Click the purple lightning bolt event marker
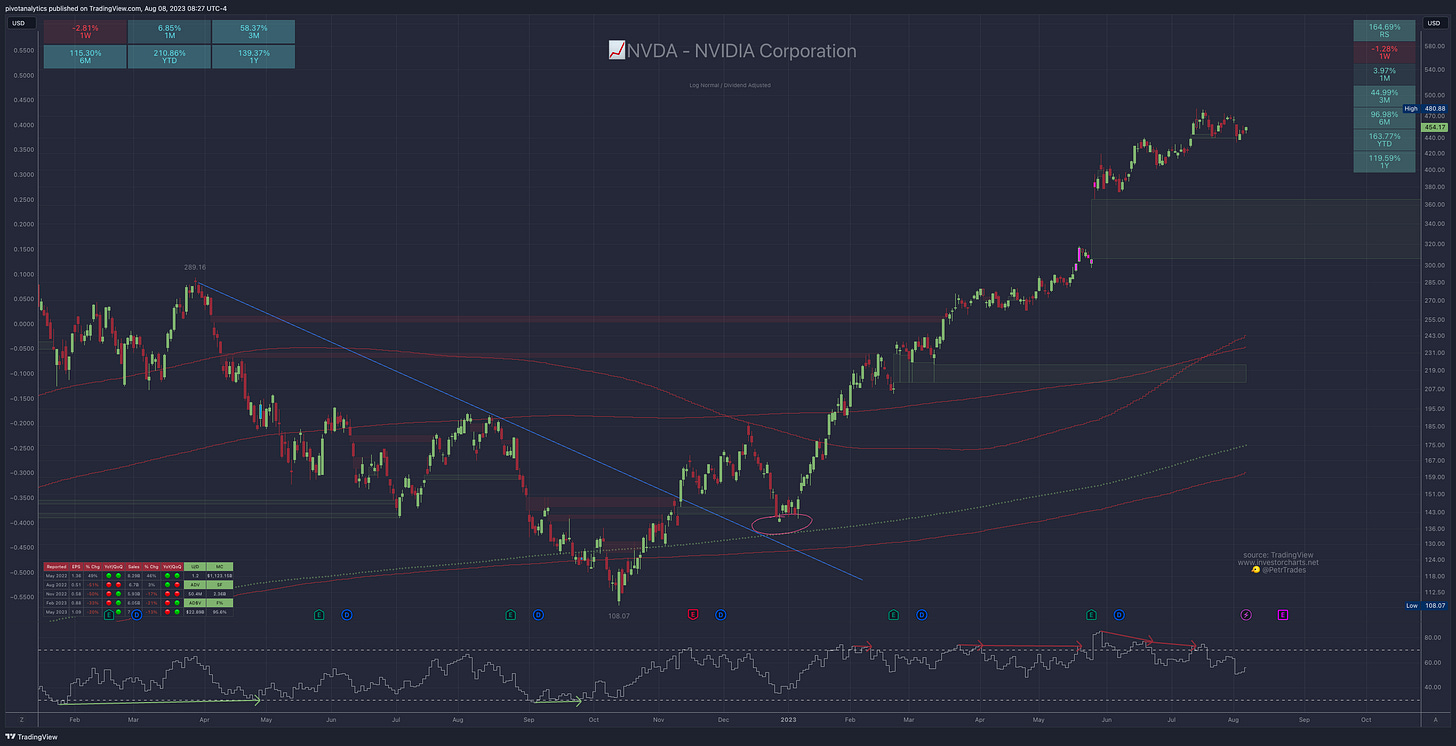Image resolution: width=1456 pixels, height=746 pixels. point(1247,614)
